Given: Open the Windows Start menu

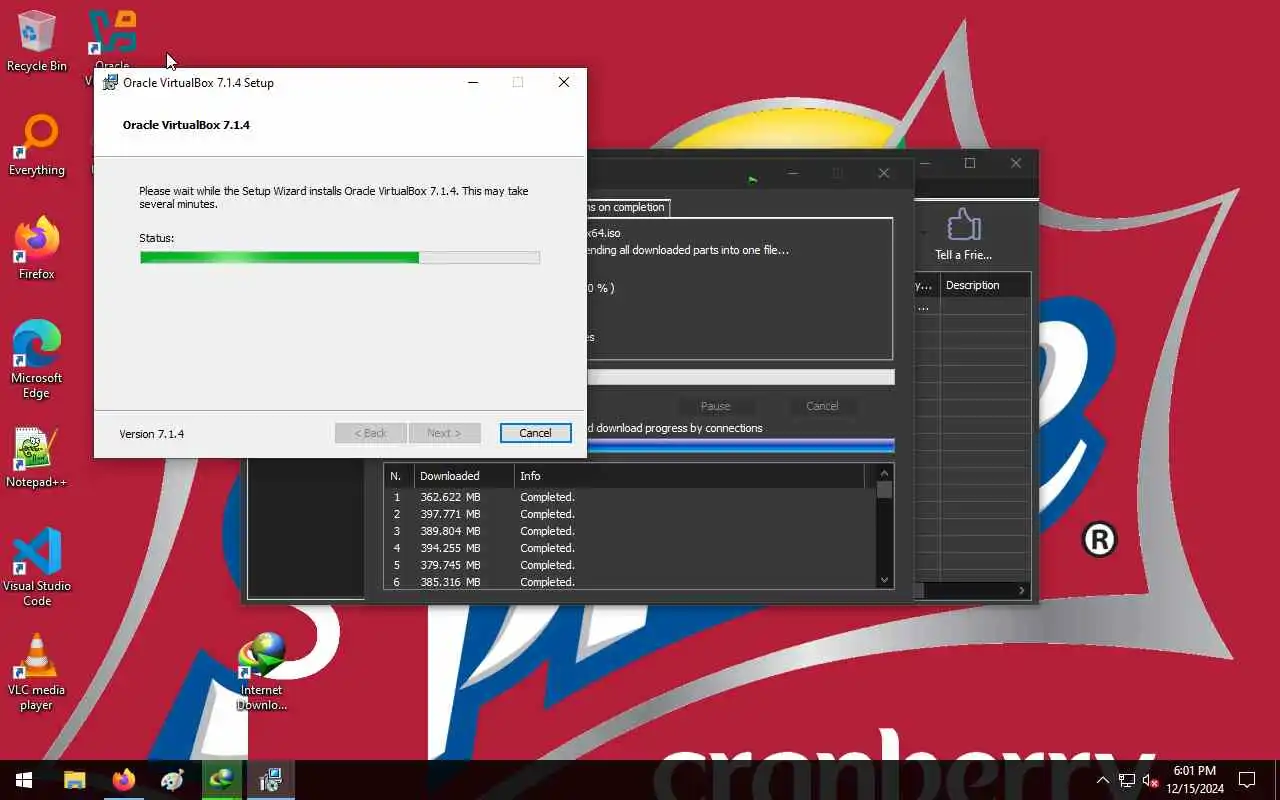Looking at the screenshot, I should (x=24, y=780).
